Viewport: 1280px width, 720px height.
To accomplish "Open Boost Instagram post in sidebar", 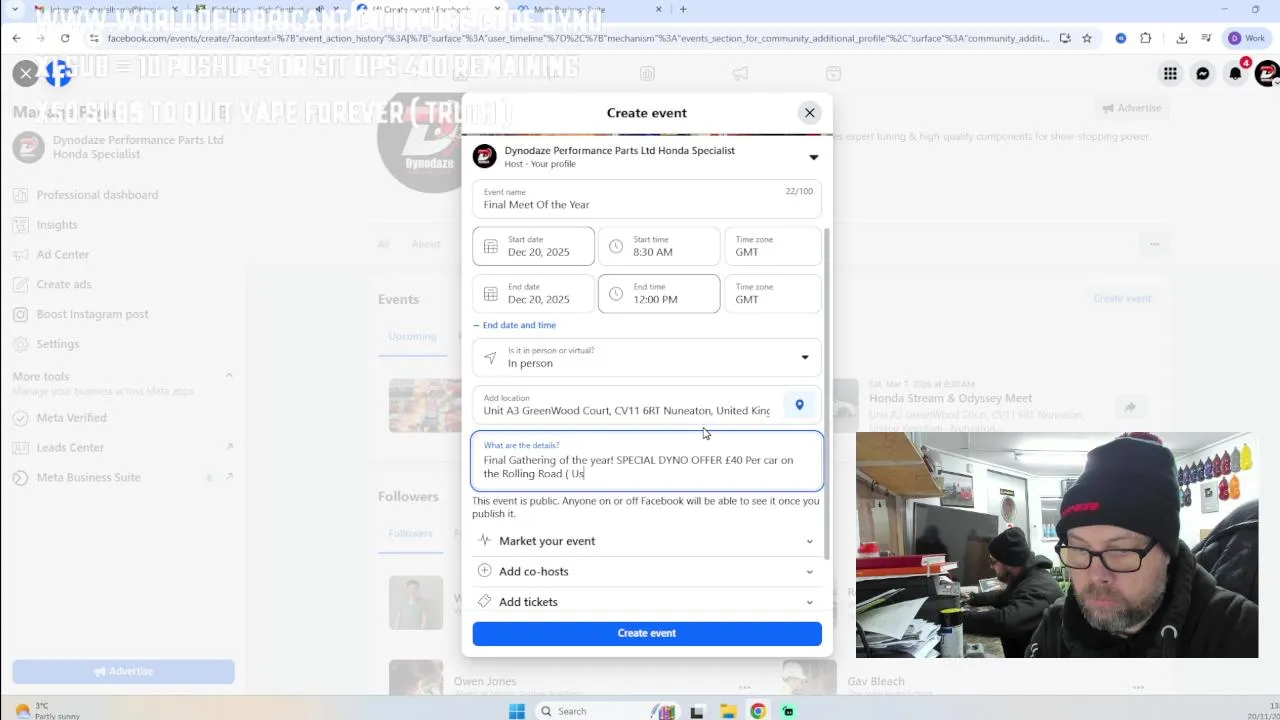I will tap(92, 314).
